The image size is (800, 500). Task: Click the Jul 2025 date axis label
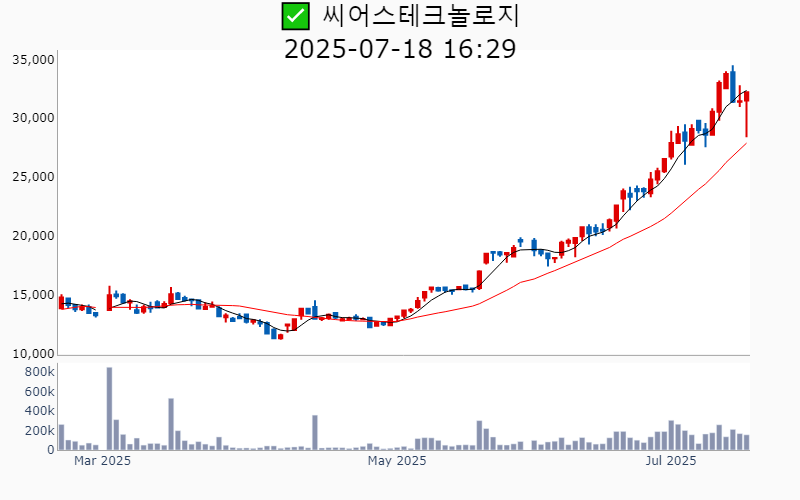click(670, 461)
